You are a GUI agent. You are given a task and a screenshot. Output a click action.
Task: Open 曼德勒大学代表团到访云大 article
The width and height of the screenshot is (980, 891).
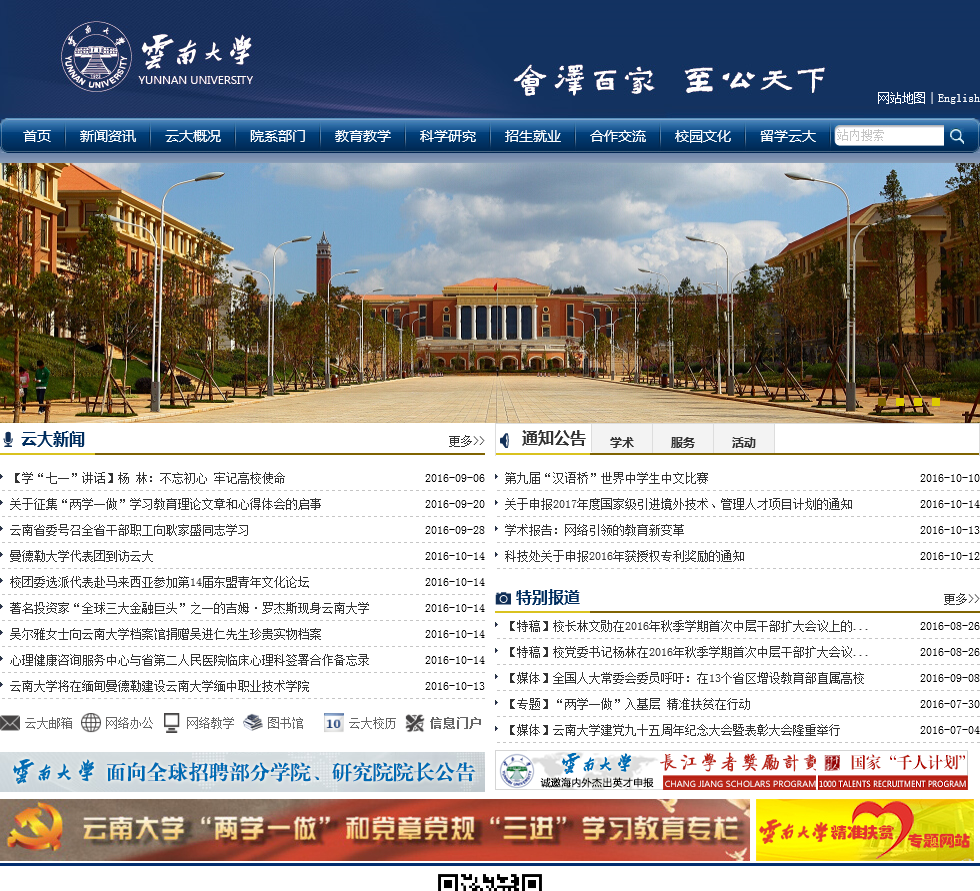tap(81, 556)
